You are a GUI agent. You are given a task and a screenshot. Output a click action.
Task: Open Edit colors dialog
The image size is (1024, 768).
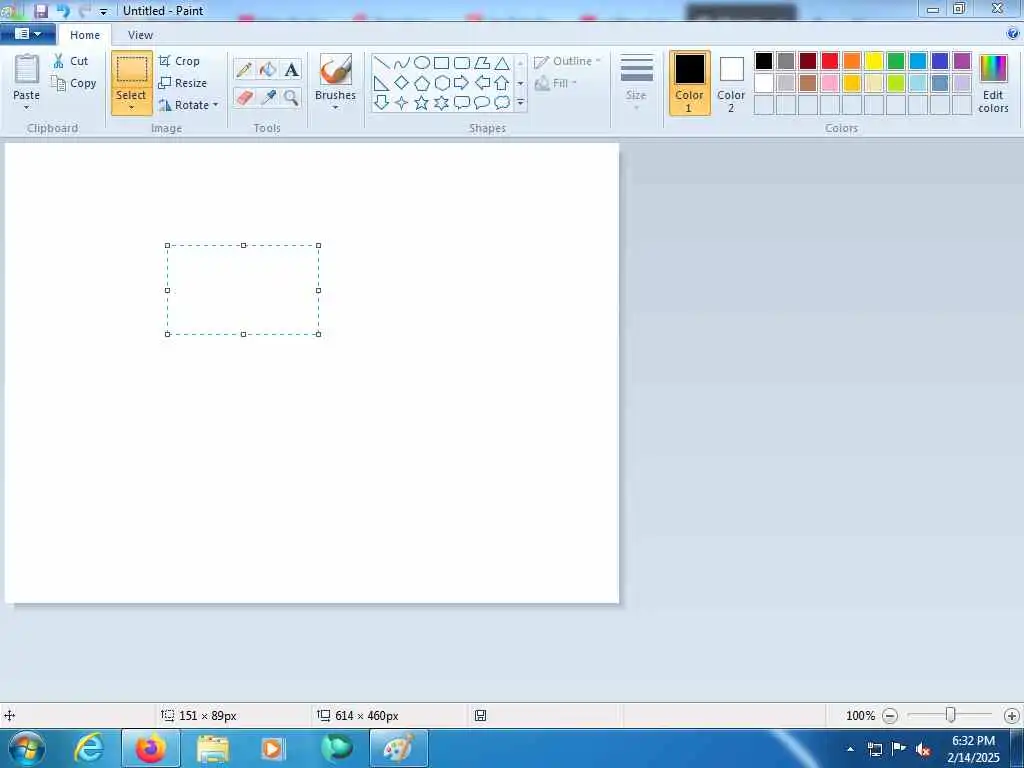[x=993, y=84]
